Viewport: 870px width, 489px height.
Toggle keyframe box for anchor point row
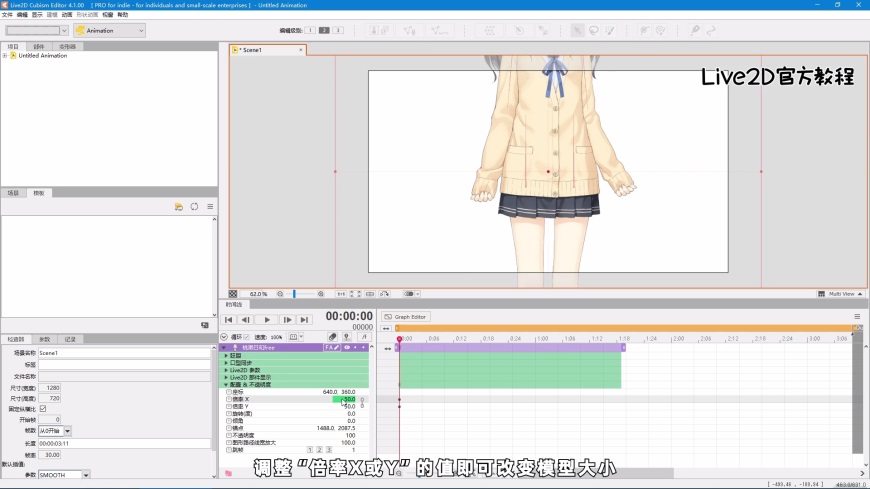click(229, 428)
